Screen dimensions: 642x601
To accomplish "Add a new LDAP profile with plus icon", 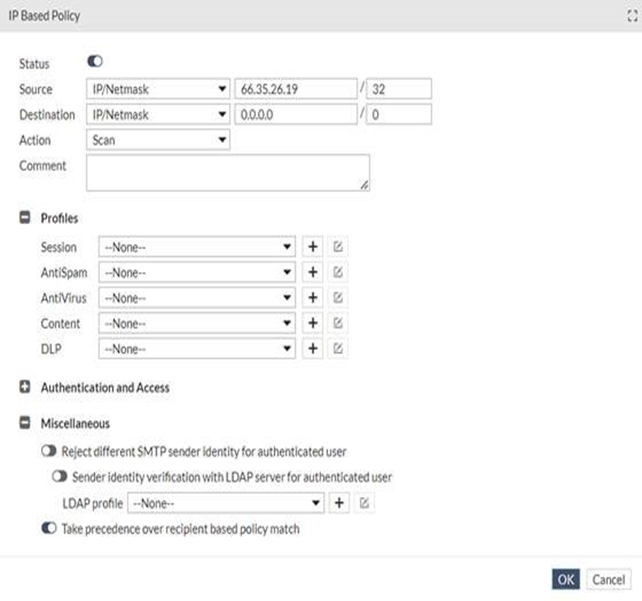I will (x=340, y=503).
